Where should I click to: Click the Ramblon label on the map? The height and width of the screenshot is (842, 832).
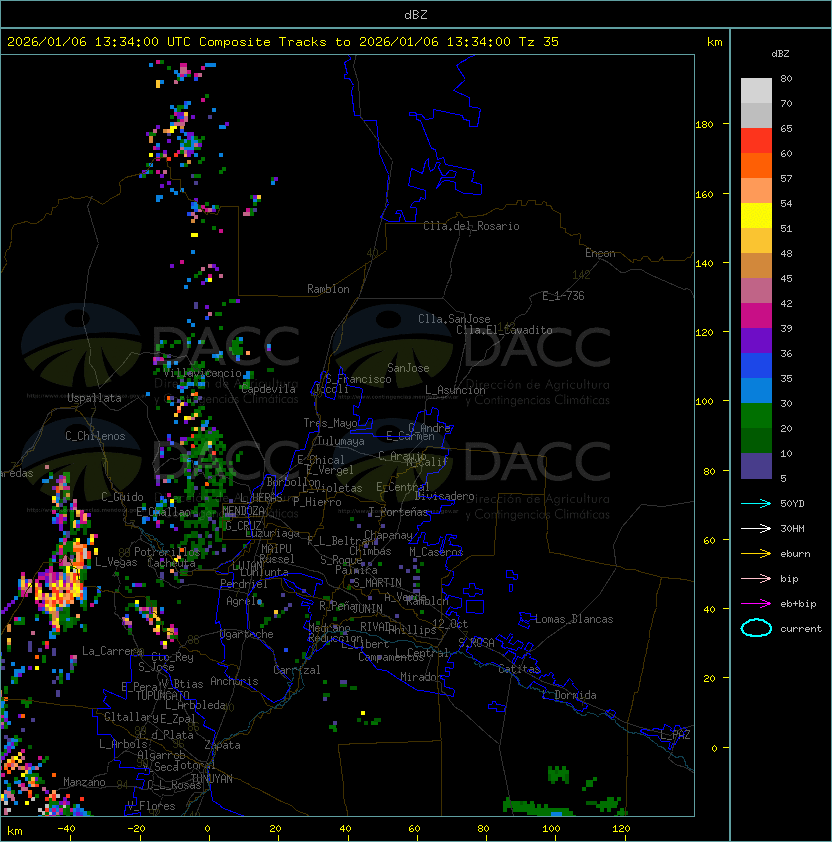click(x=328, y=289)
